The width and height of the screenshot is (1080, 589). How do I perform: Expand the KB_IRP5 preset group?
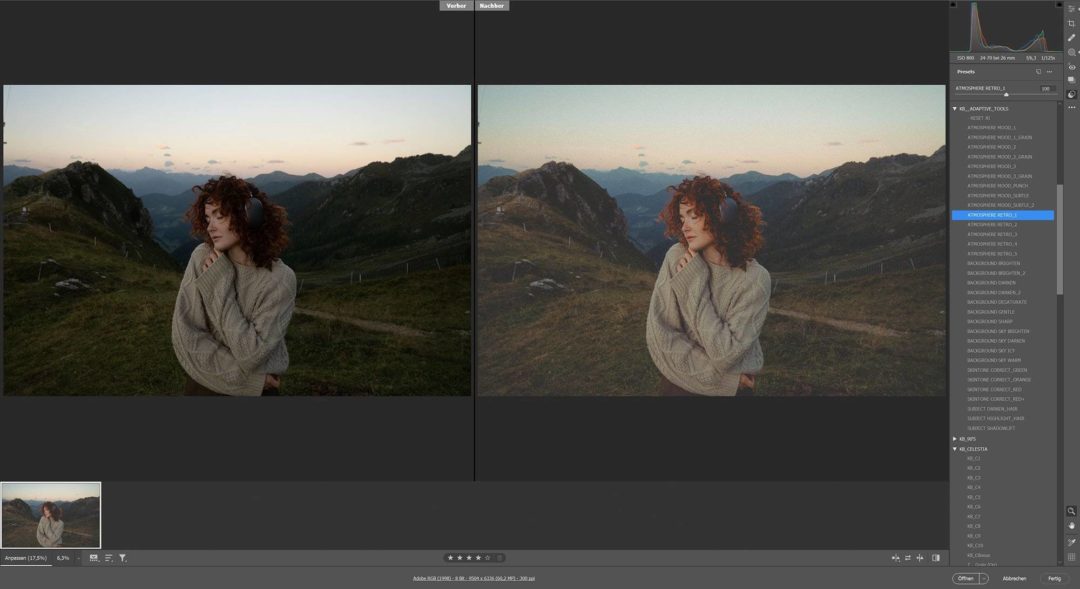(957, 437)
